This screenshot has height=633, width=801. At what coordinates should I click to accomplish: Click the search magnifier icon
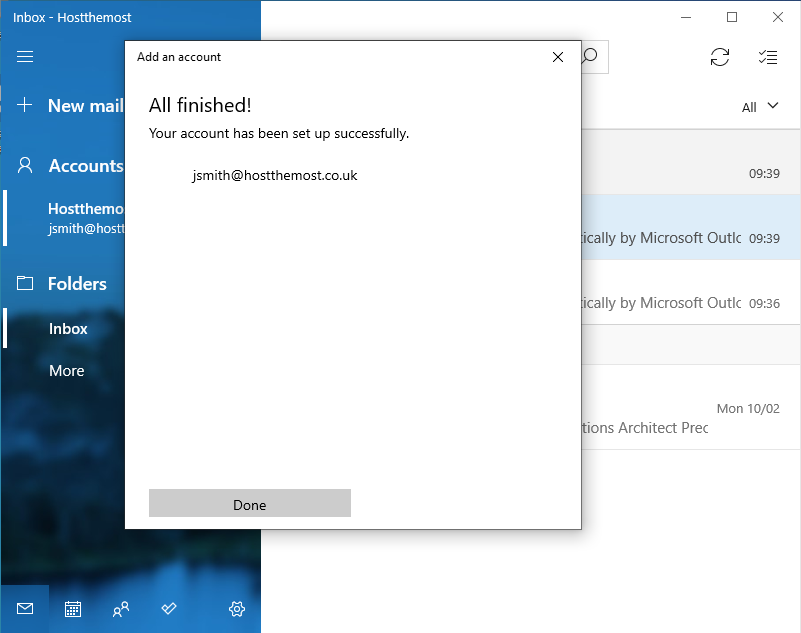click(x=590, y=56)
